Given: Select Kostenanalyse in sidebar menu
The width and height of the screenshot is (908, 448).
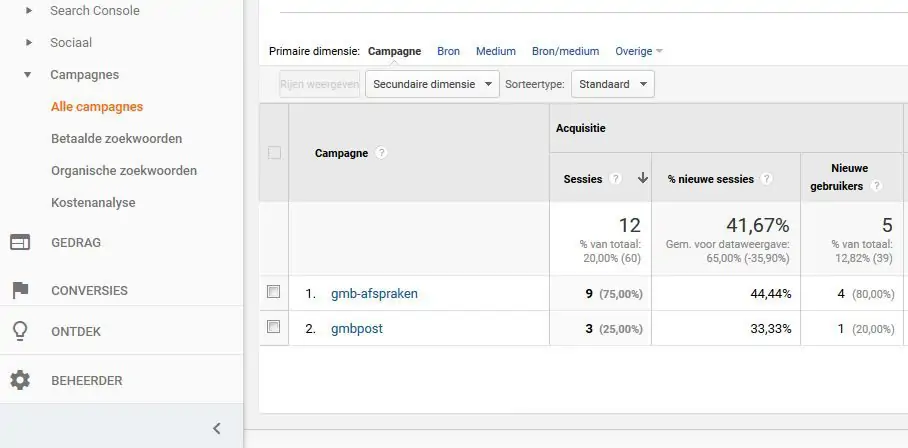Looking at the screenshot, I should (93, 203).
